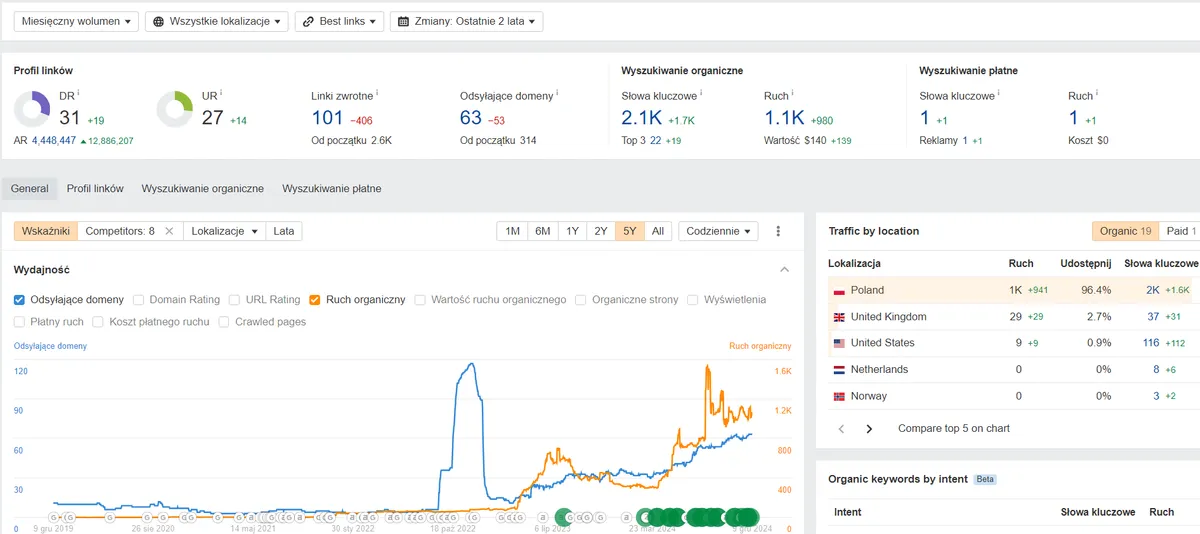Select the Competitors: 8 button
Image resolution: width=1200 pixels, height=534 pixels.
(119, 231)
